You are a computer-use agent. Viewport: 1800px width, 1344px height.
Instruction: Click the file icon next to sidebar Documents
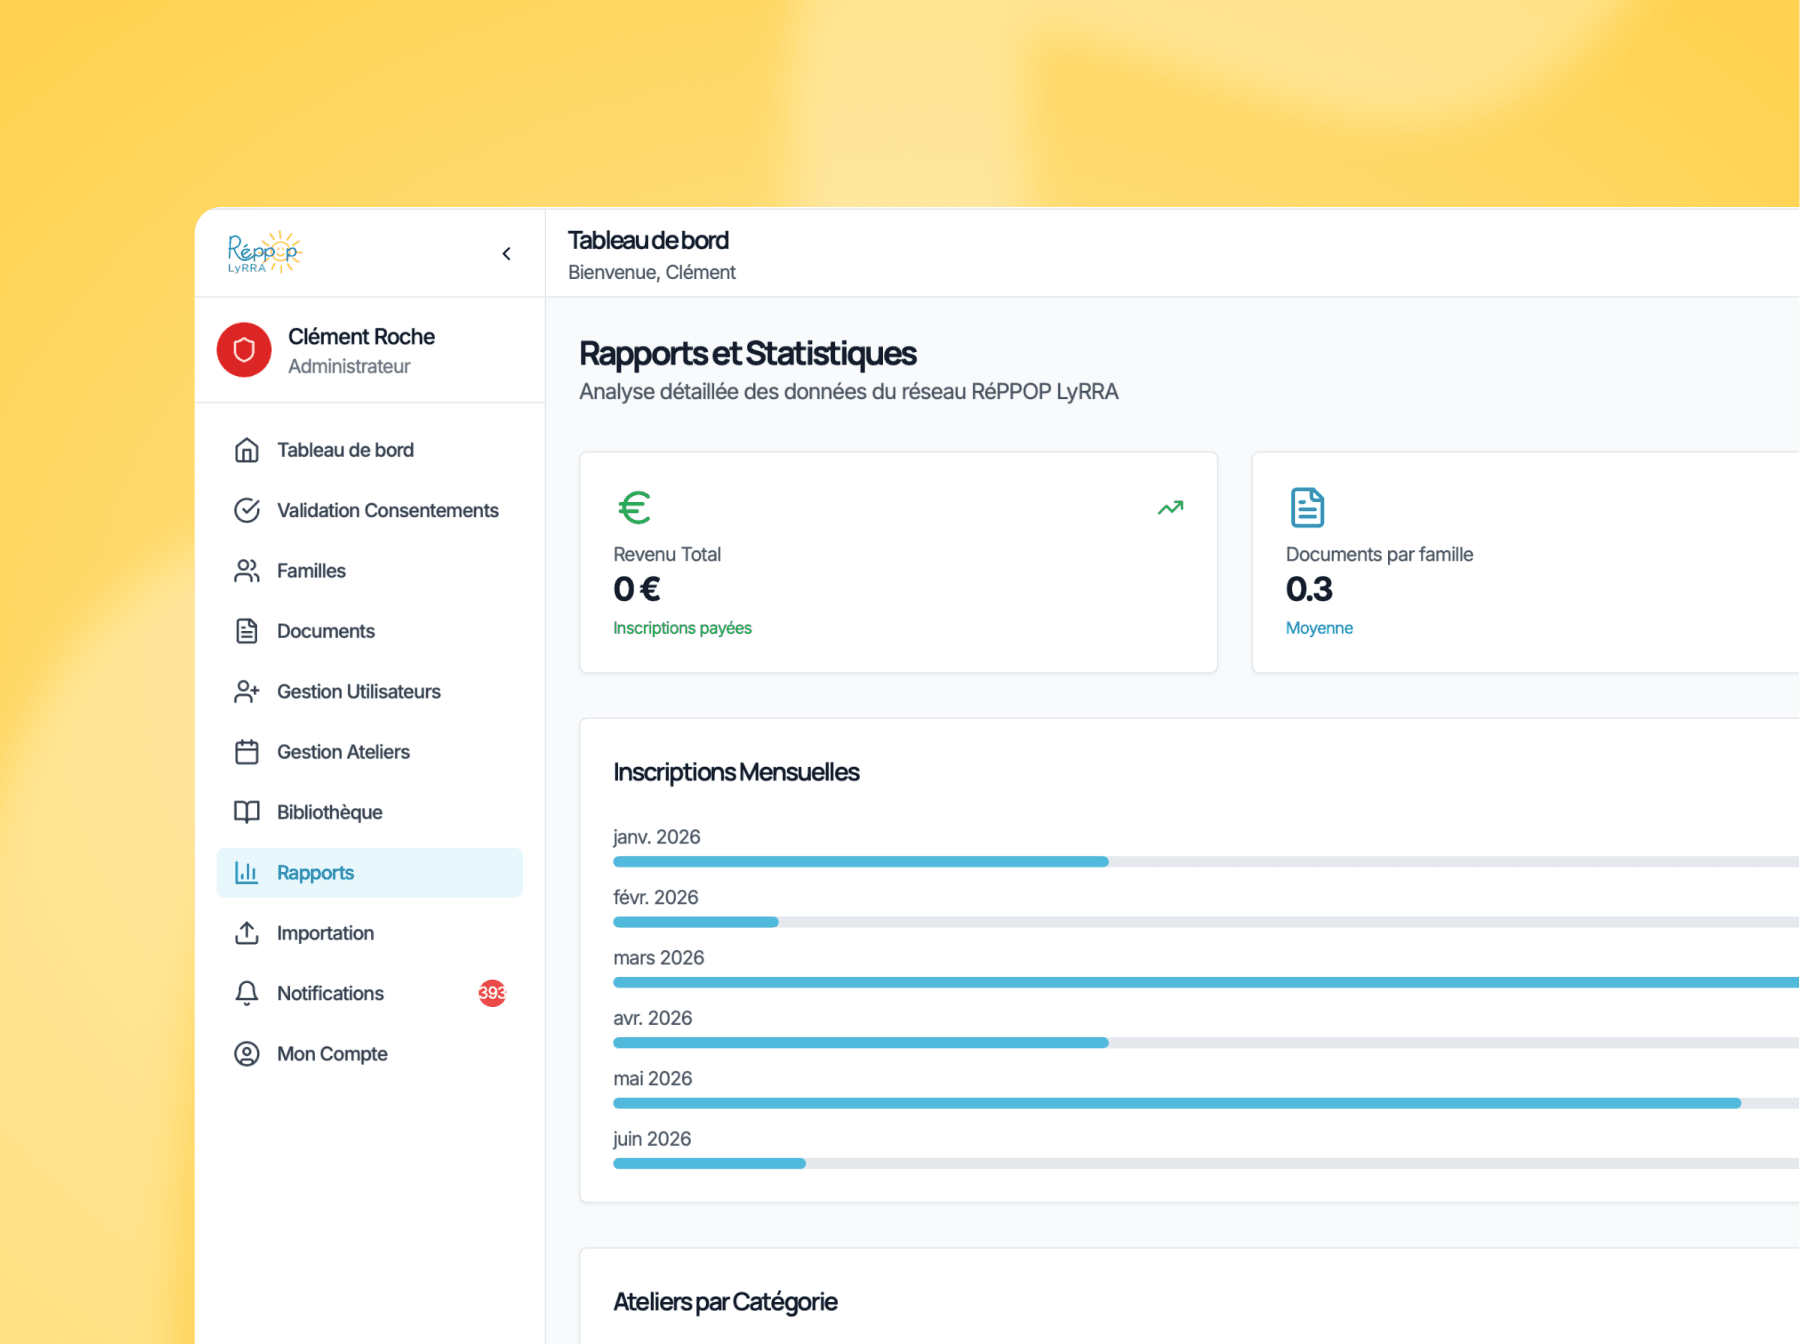(x=247, y=631)
